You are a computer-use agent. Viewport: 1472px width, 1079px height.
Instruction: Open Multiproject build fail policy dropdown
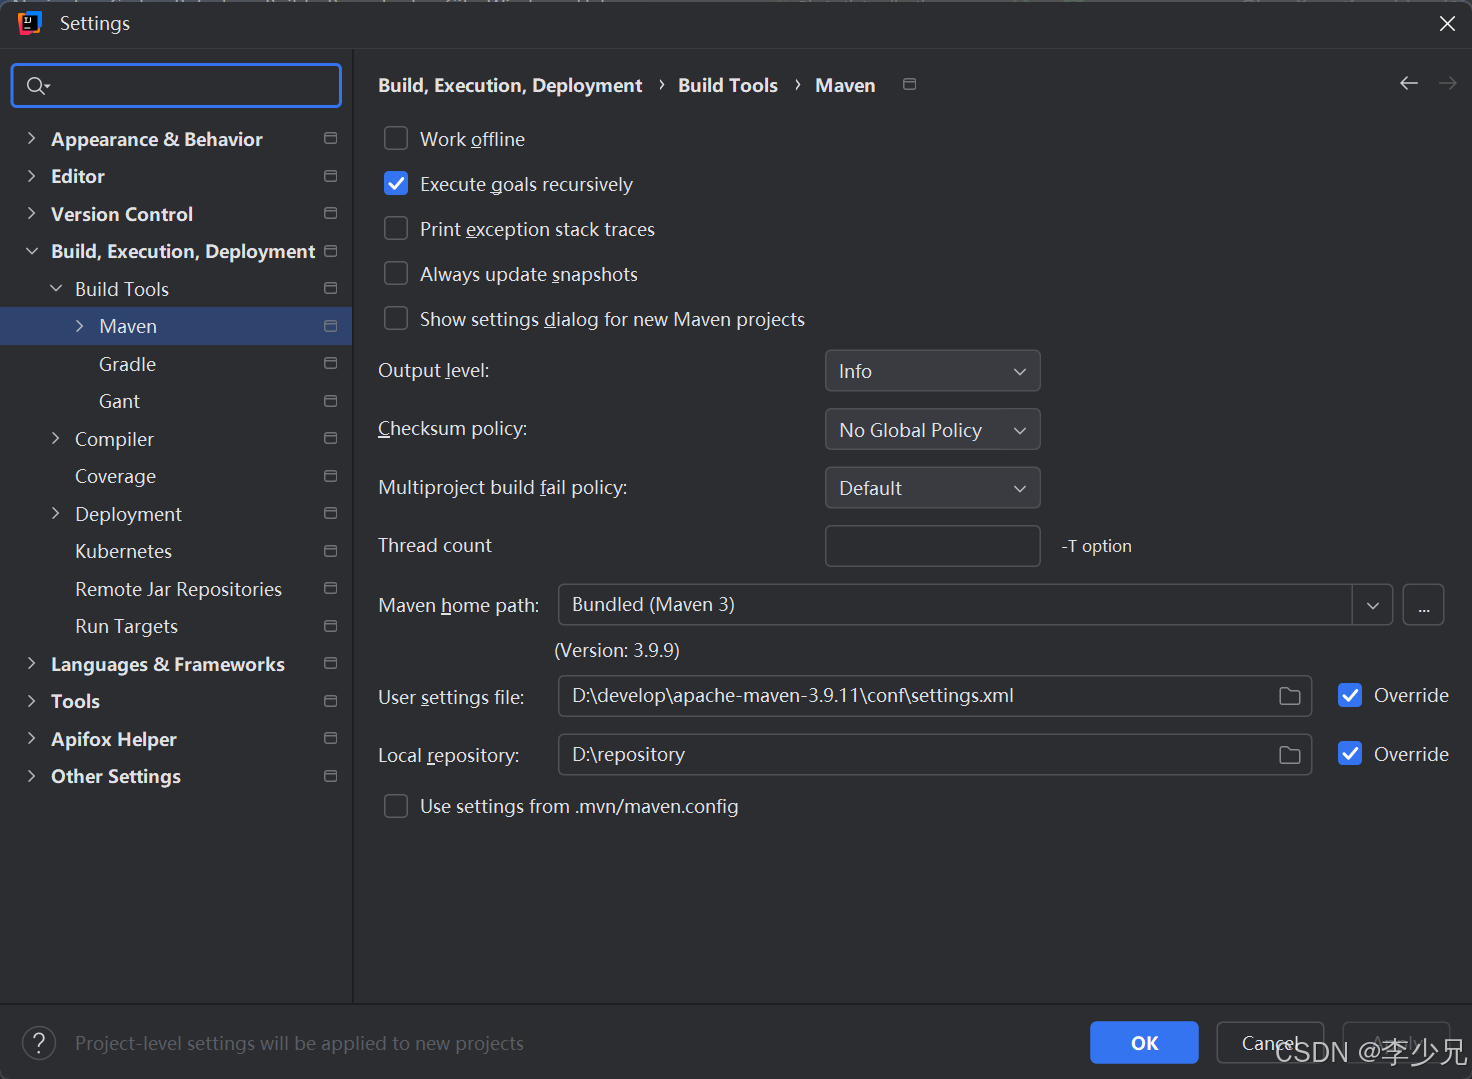932,488
